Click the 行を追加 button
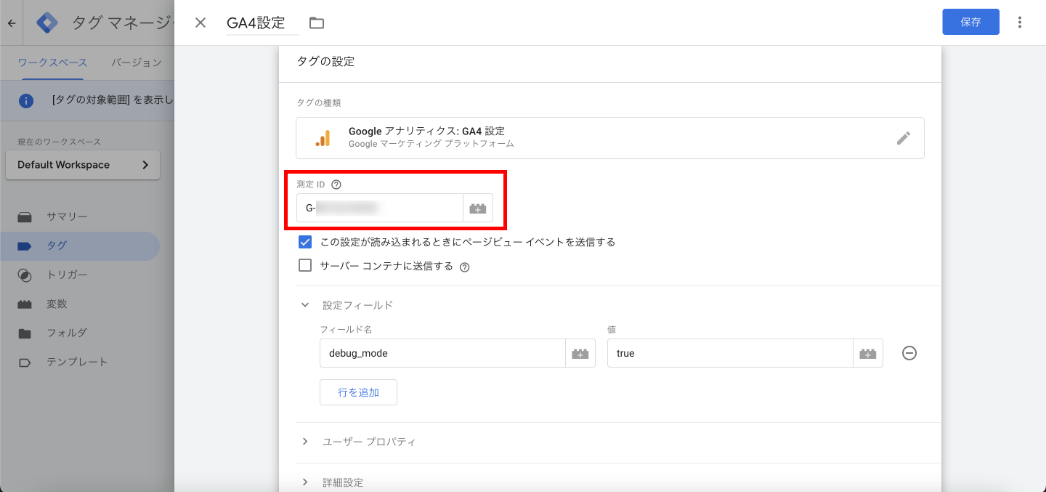The height and width of the screenshot is (492, 1046). [x=358, y=393]
